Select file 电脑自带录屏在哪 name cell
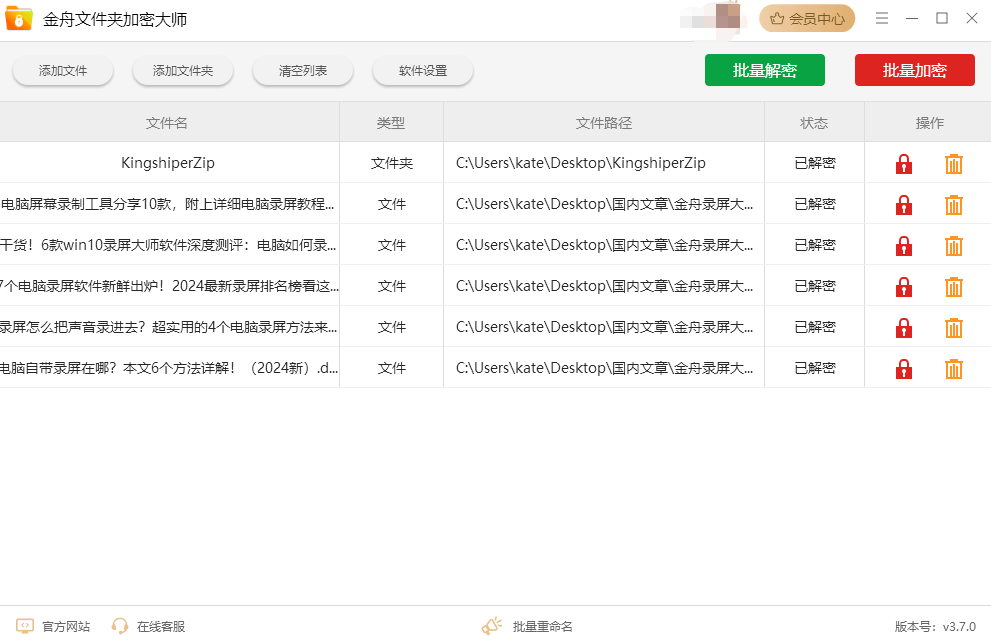Viewport: 991px width, 642px height. [x=168, y=368]
